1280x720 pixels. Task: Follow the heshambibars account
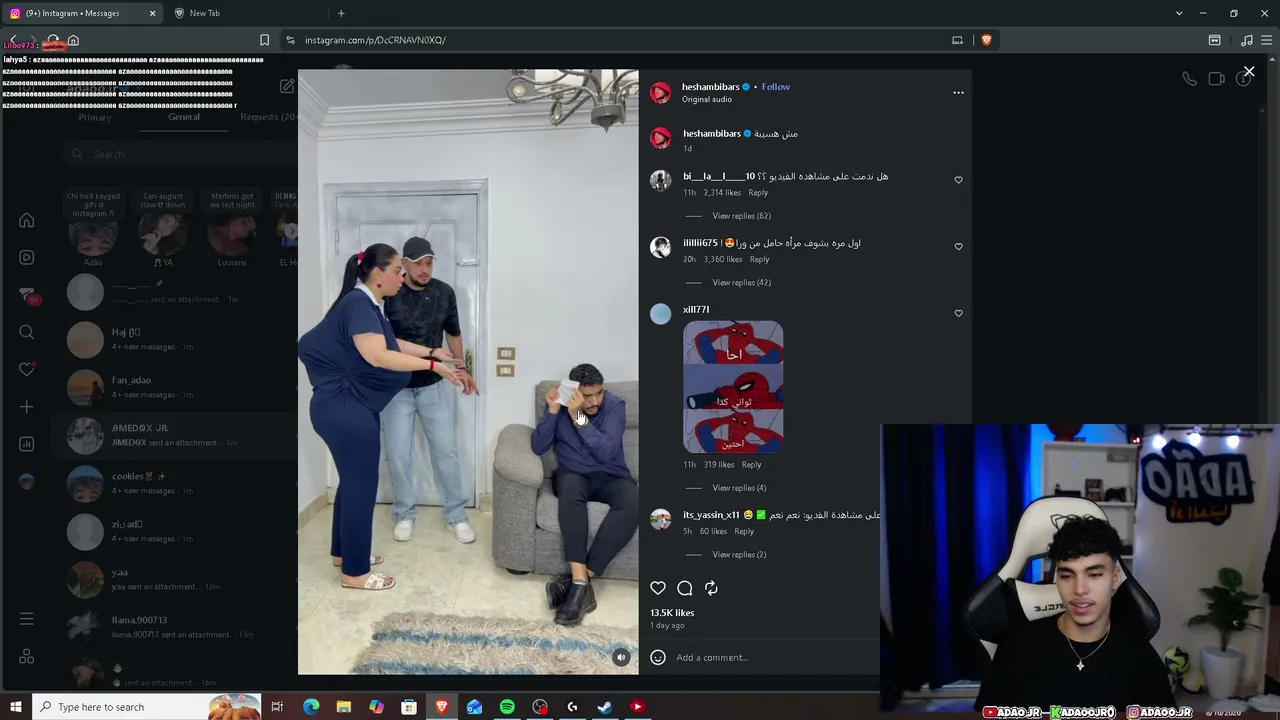(776, 87)
